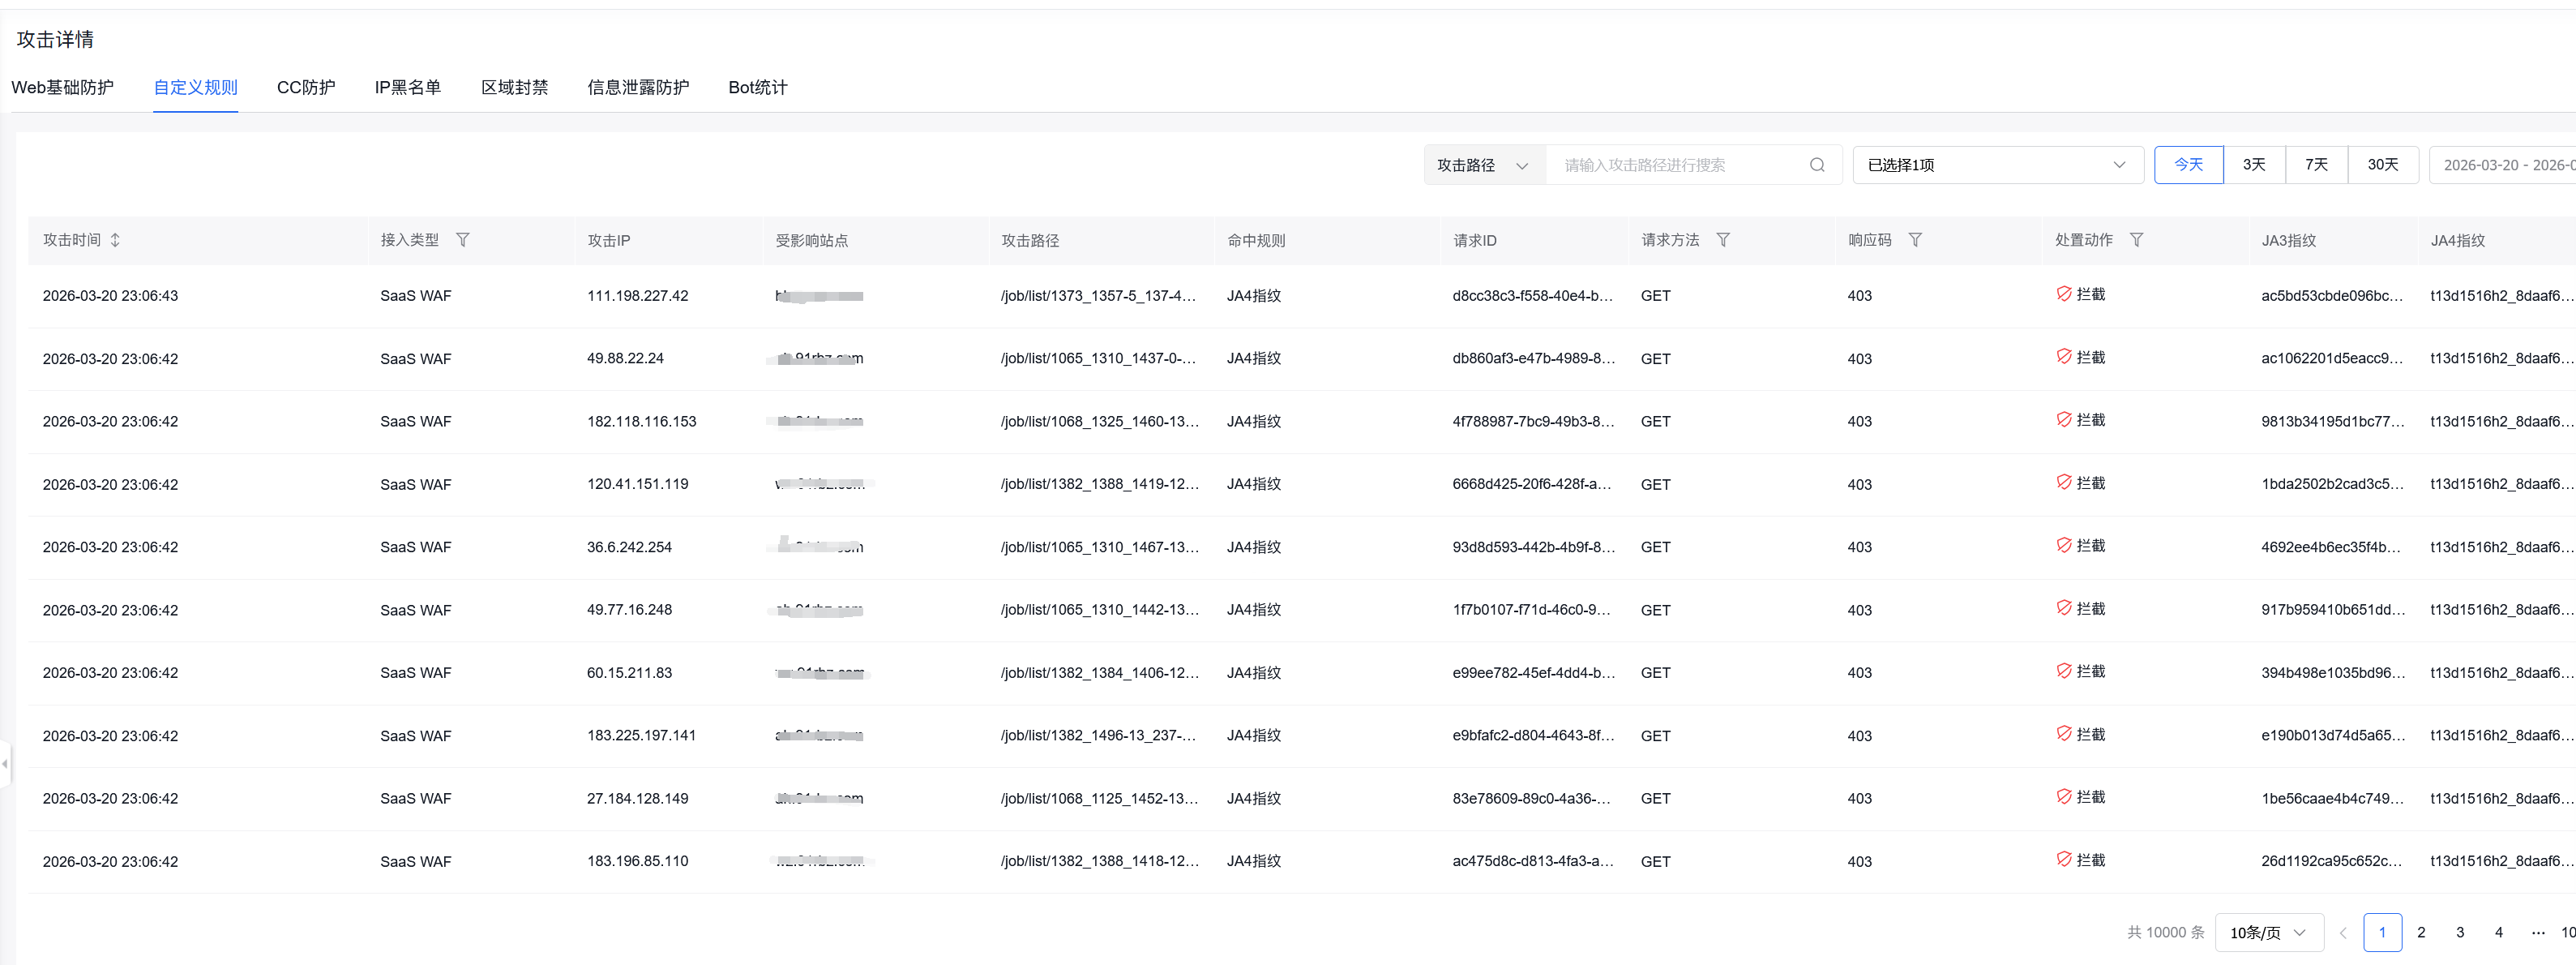Click the 处置动作 column filter icon
Viewport: 2576px width, 965px height.
pyautogui.click(x=2135, y=240)
